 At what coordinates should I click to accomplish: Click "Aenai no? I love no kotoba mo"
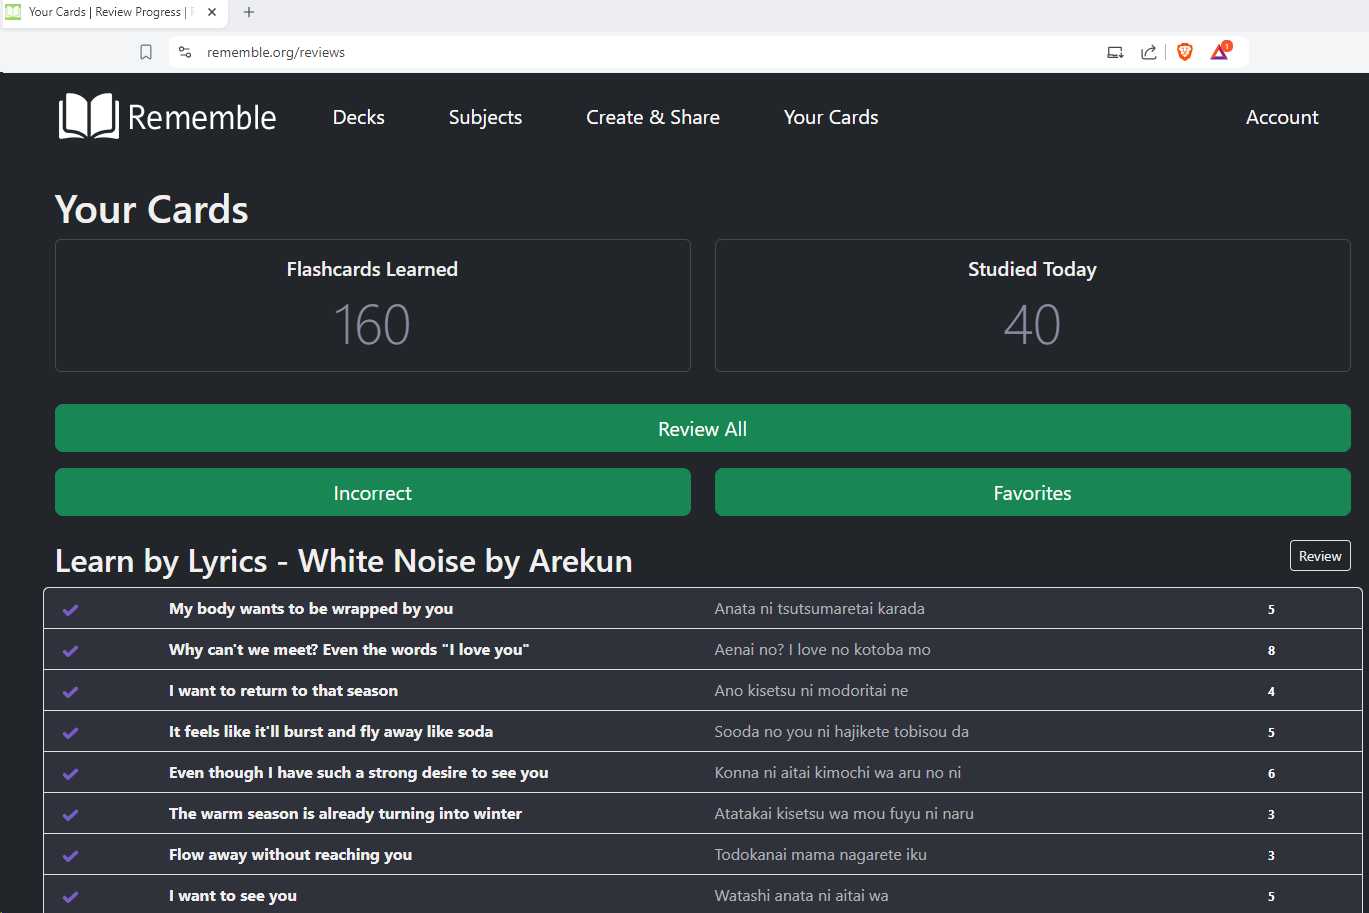(x=822, y=649)
